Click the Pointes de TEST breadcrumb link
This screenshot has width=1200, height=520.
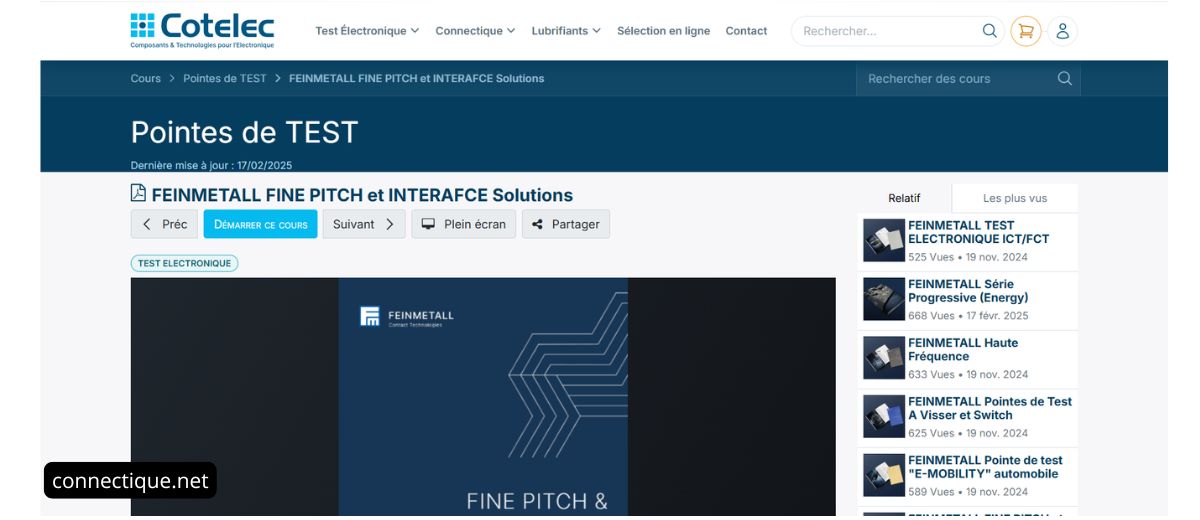[x=224, y=79]
